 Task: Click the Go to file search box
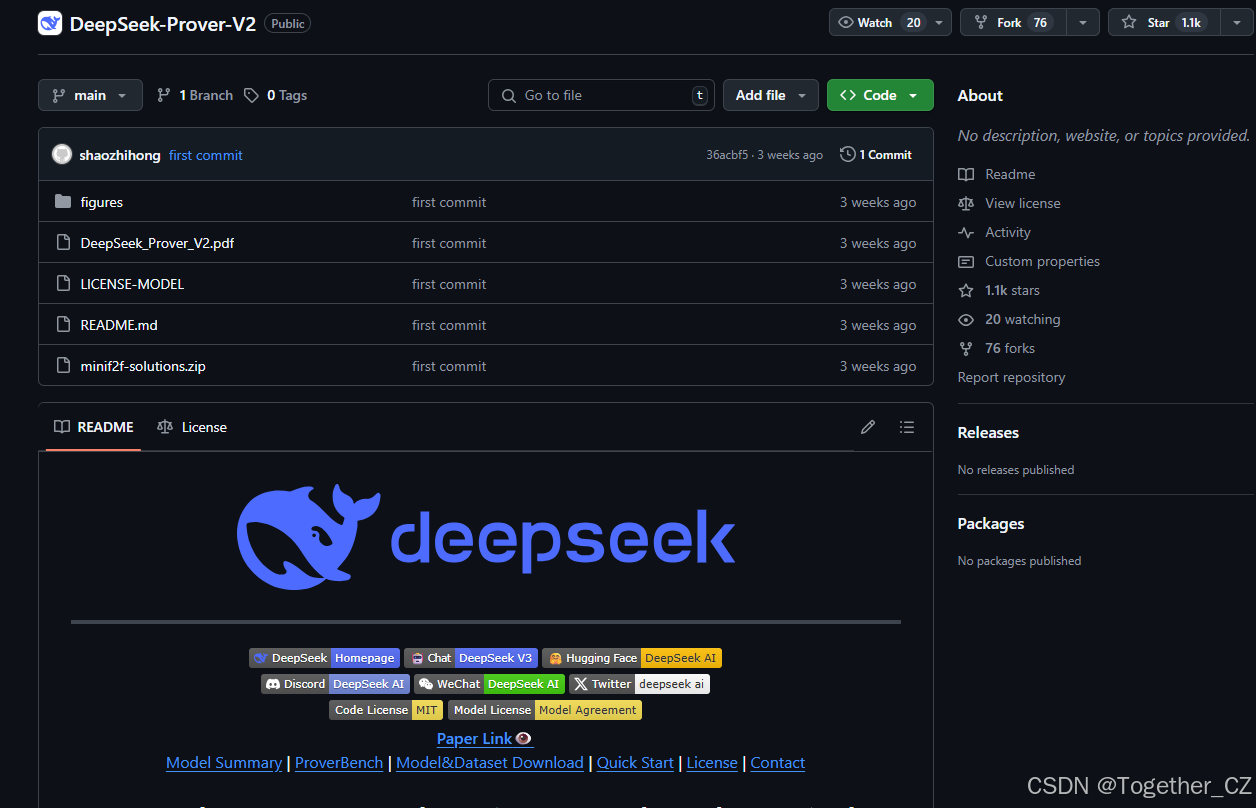coord(600,95)
